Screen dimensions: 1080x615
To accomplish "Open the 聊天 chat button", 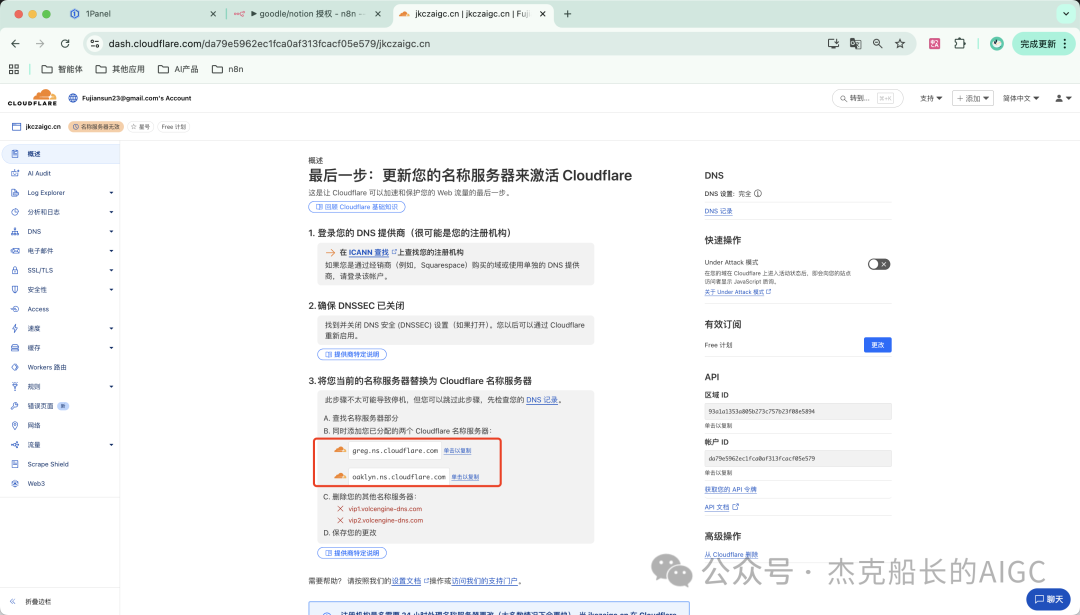I will coord(1048,599).
